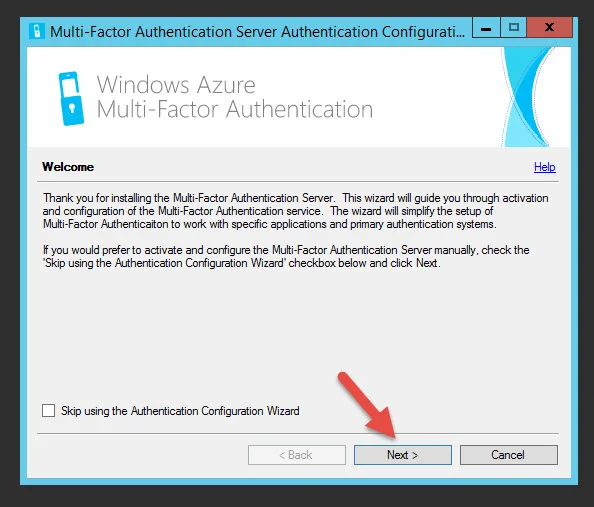The image size is (594, 507).
Task: Proceed with the Next > button
Action: 403,455
